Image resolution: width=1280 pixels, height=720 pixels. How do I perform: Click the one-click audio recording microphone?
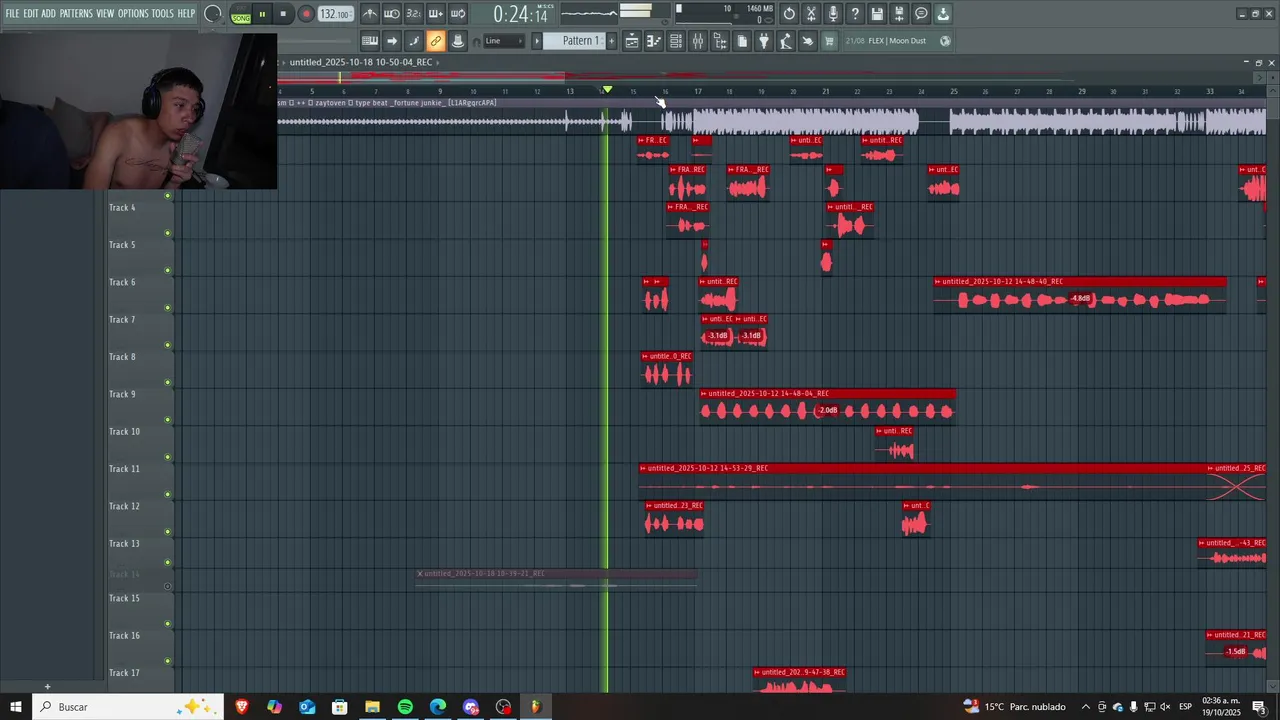pyautogui.click(x=833, y=14)
